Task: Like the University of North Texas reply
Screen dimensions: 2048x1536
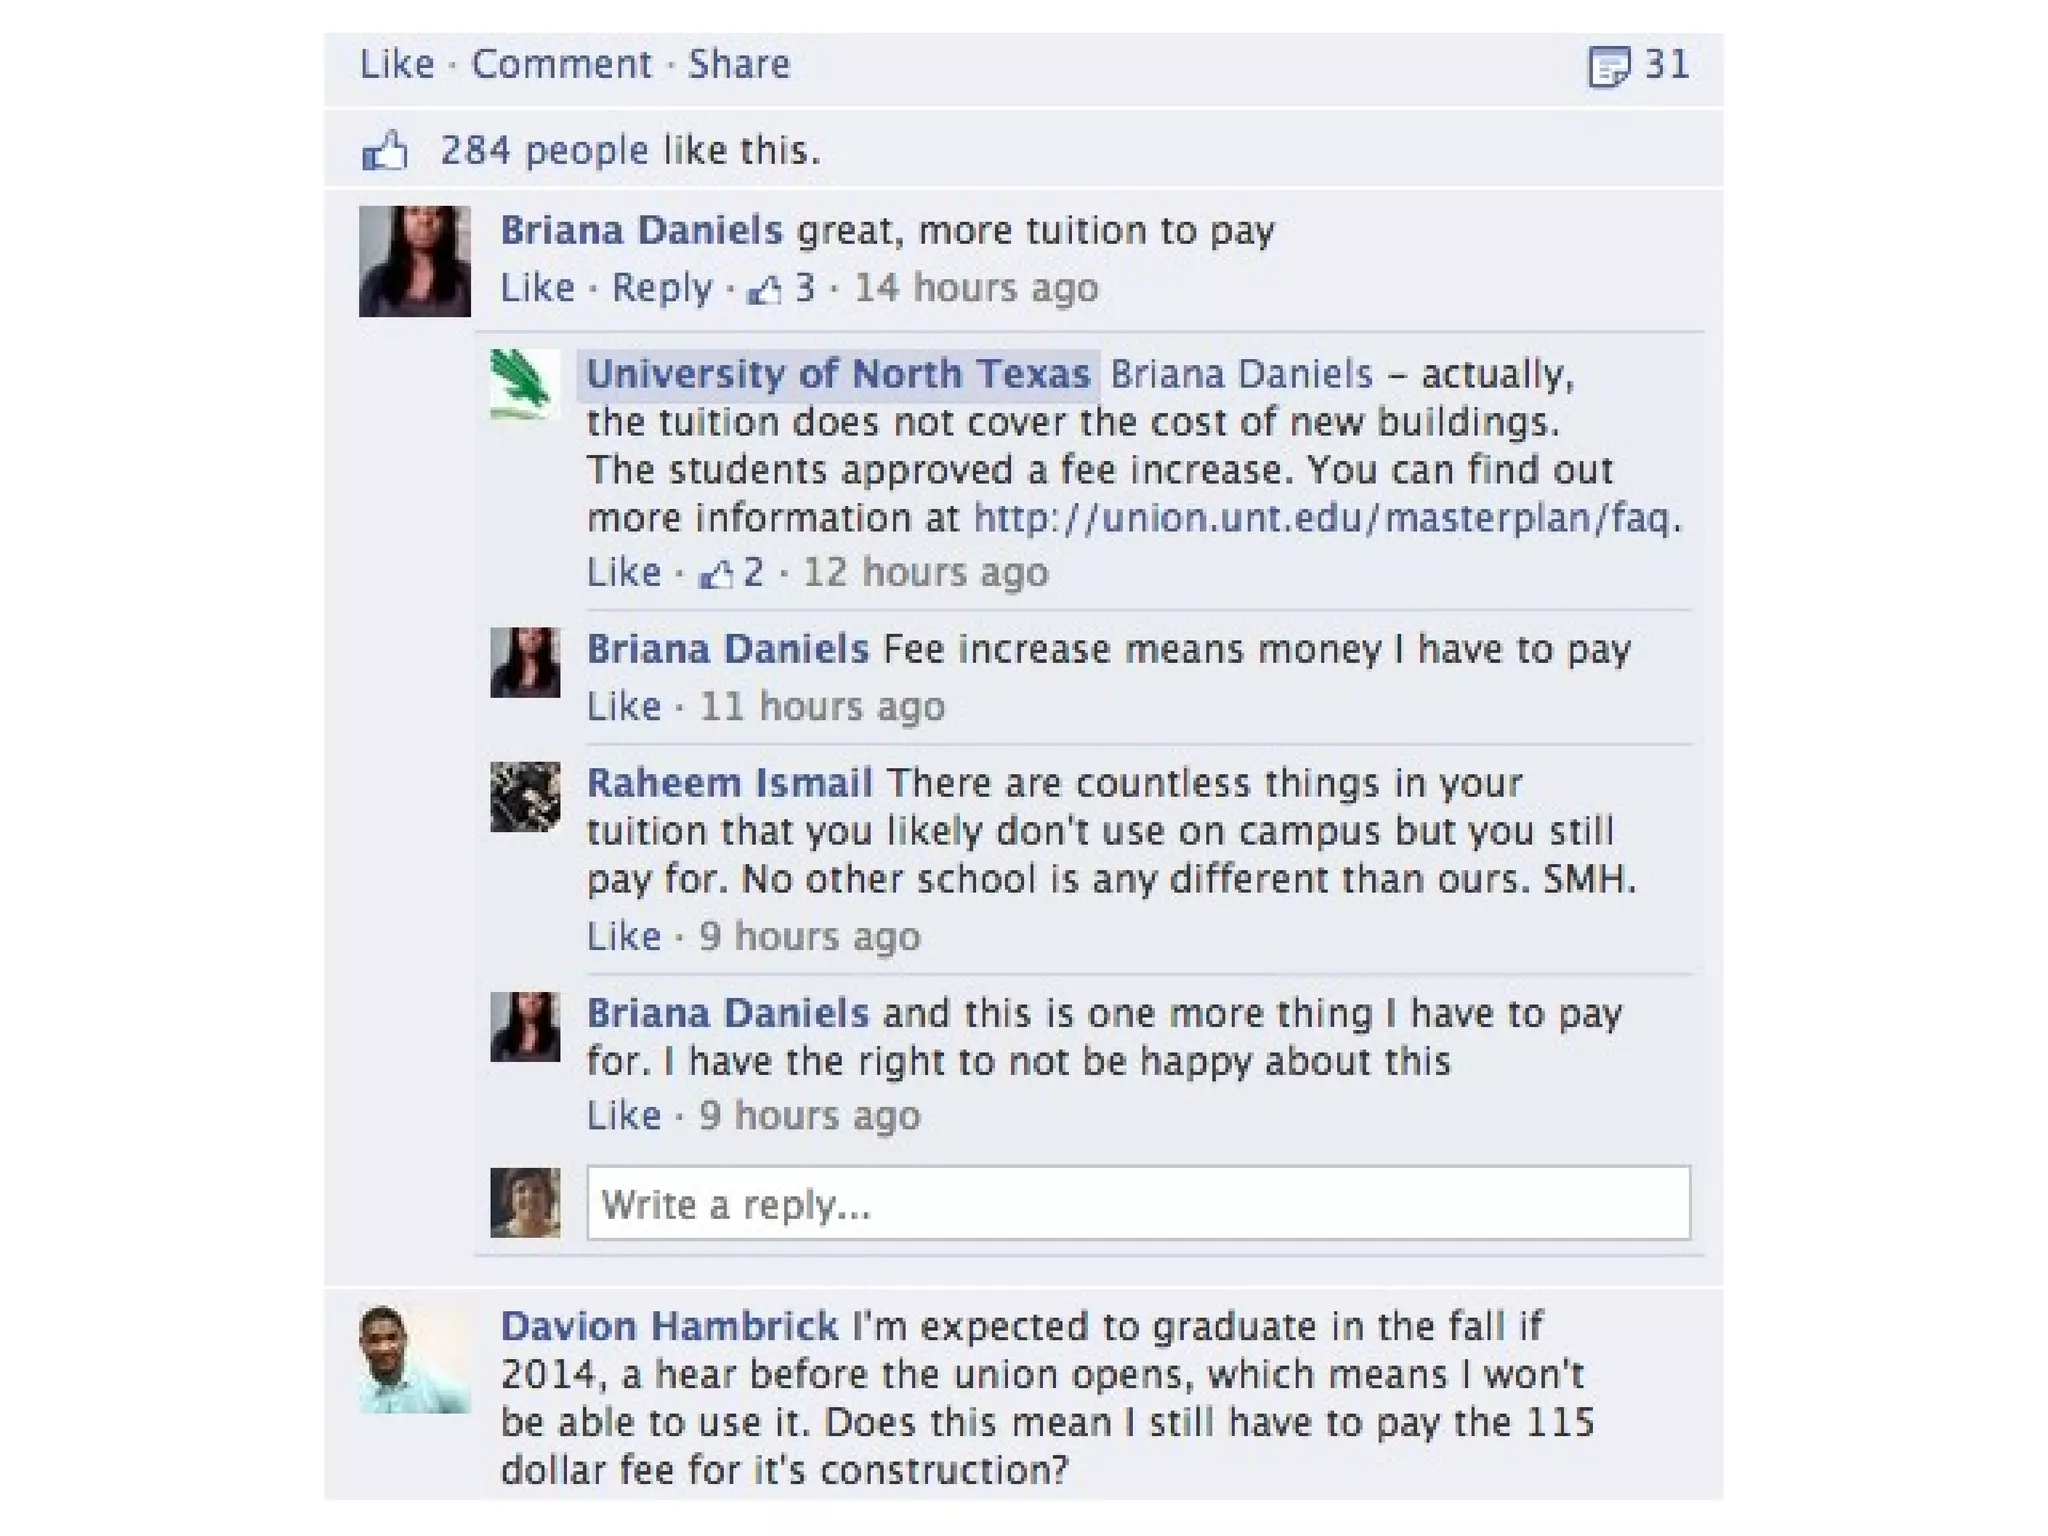Action: pos(623,573)
